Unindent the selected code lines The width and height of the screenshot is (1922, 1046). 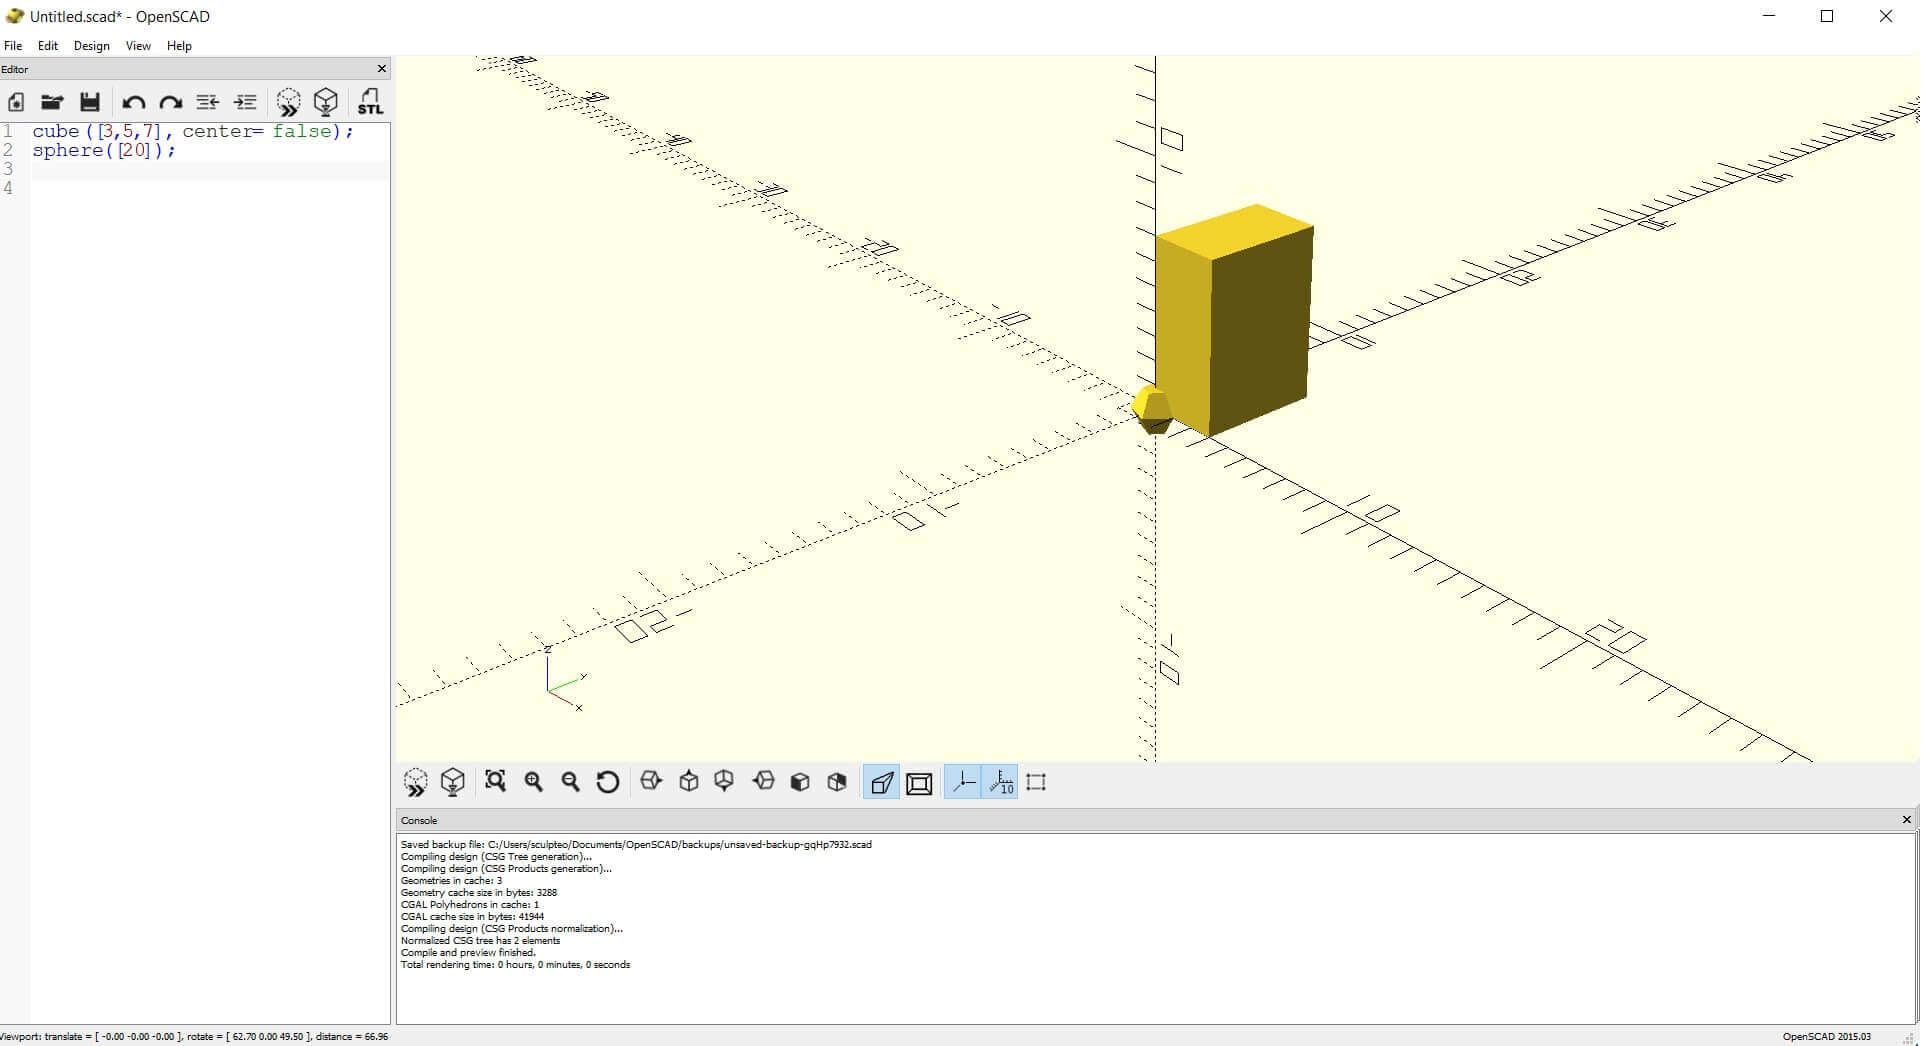208,102
